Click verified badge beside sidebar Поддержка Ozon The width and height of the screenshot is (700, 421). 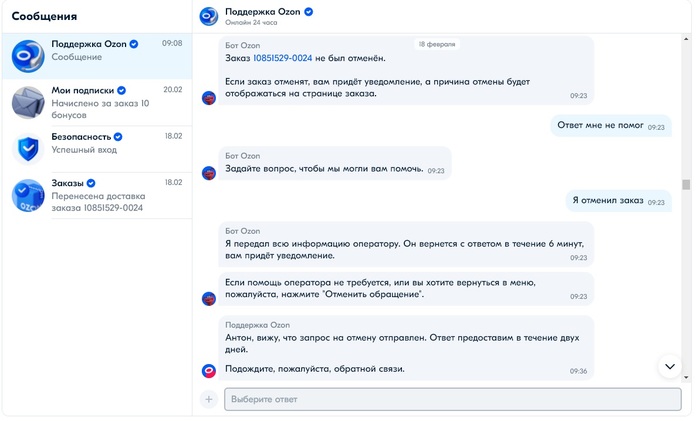[x=134, y=44]
